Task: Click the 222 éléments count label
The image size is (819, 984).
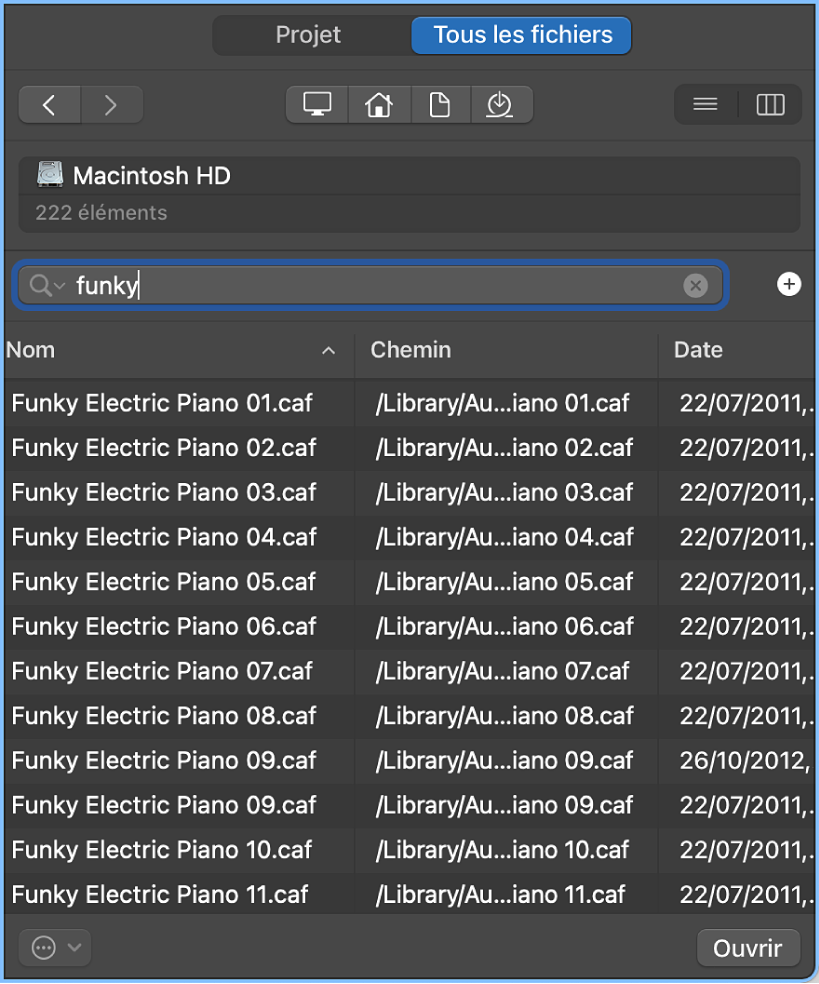Action: coord(101,213)
